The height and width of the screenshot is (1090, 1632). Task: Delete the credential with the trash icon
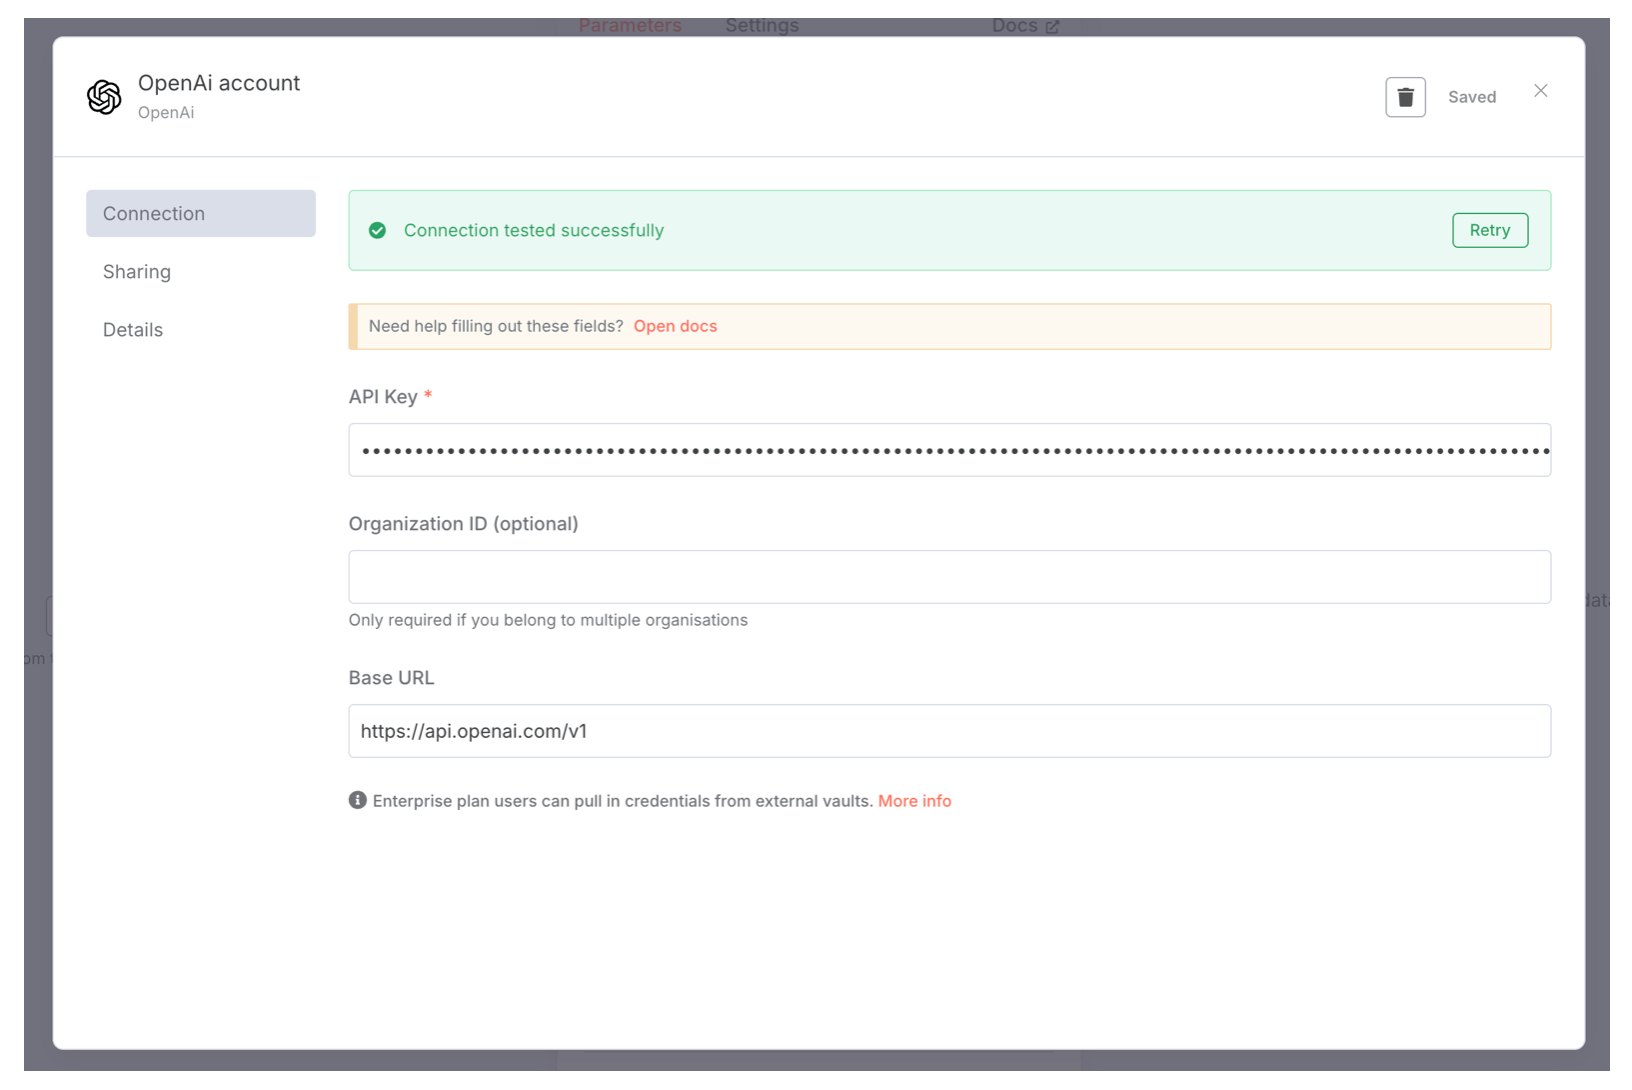click(1404, 97)
